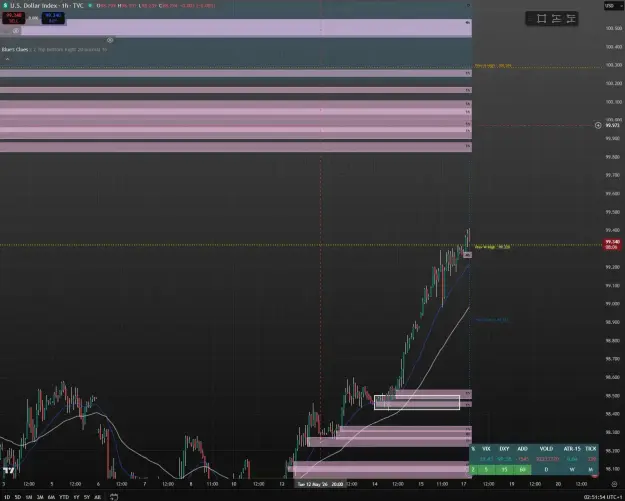The height and width of the screenshot is (501, 625).
Task: Click the third icon in the floating drawing toolbar
Action: pos(556,19)
